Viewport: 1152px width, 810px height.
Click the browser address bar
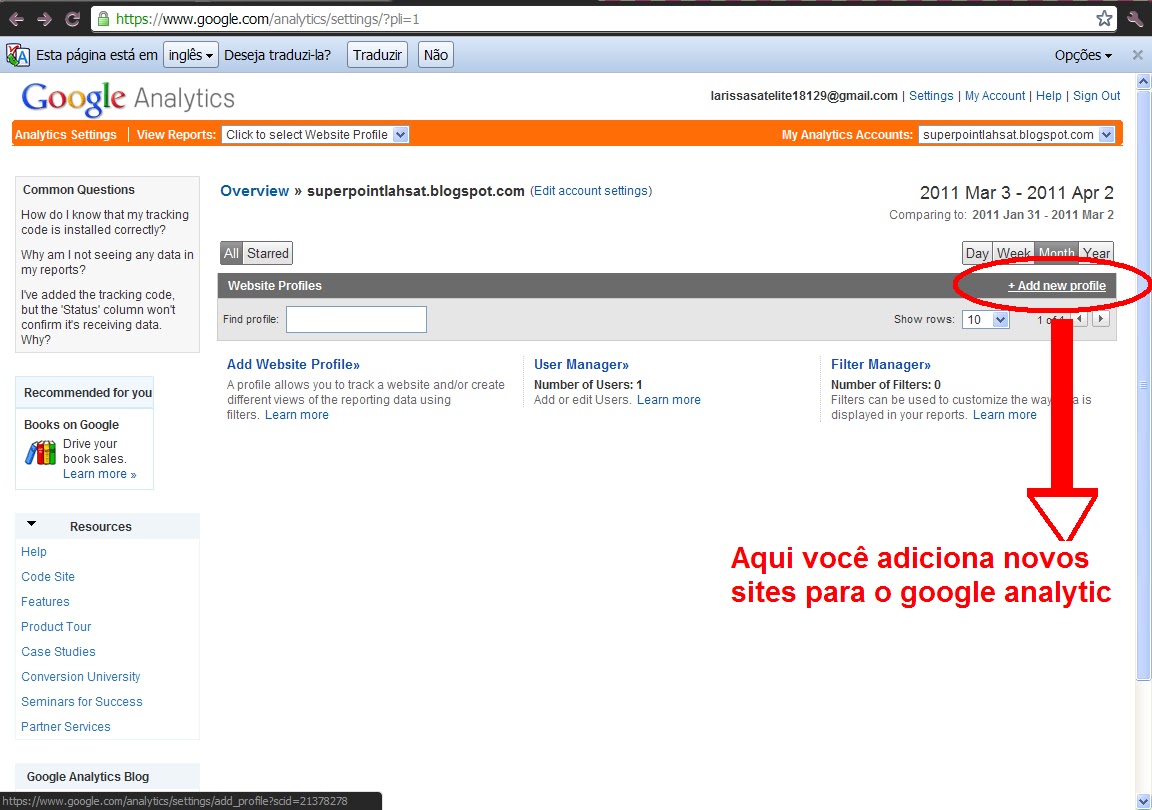(x=602, y=19)
